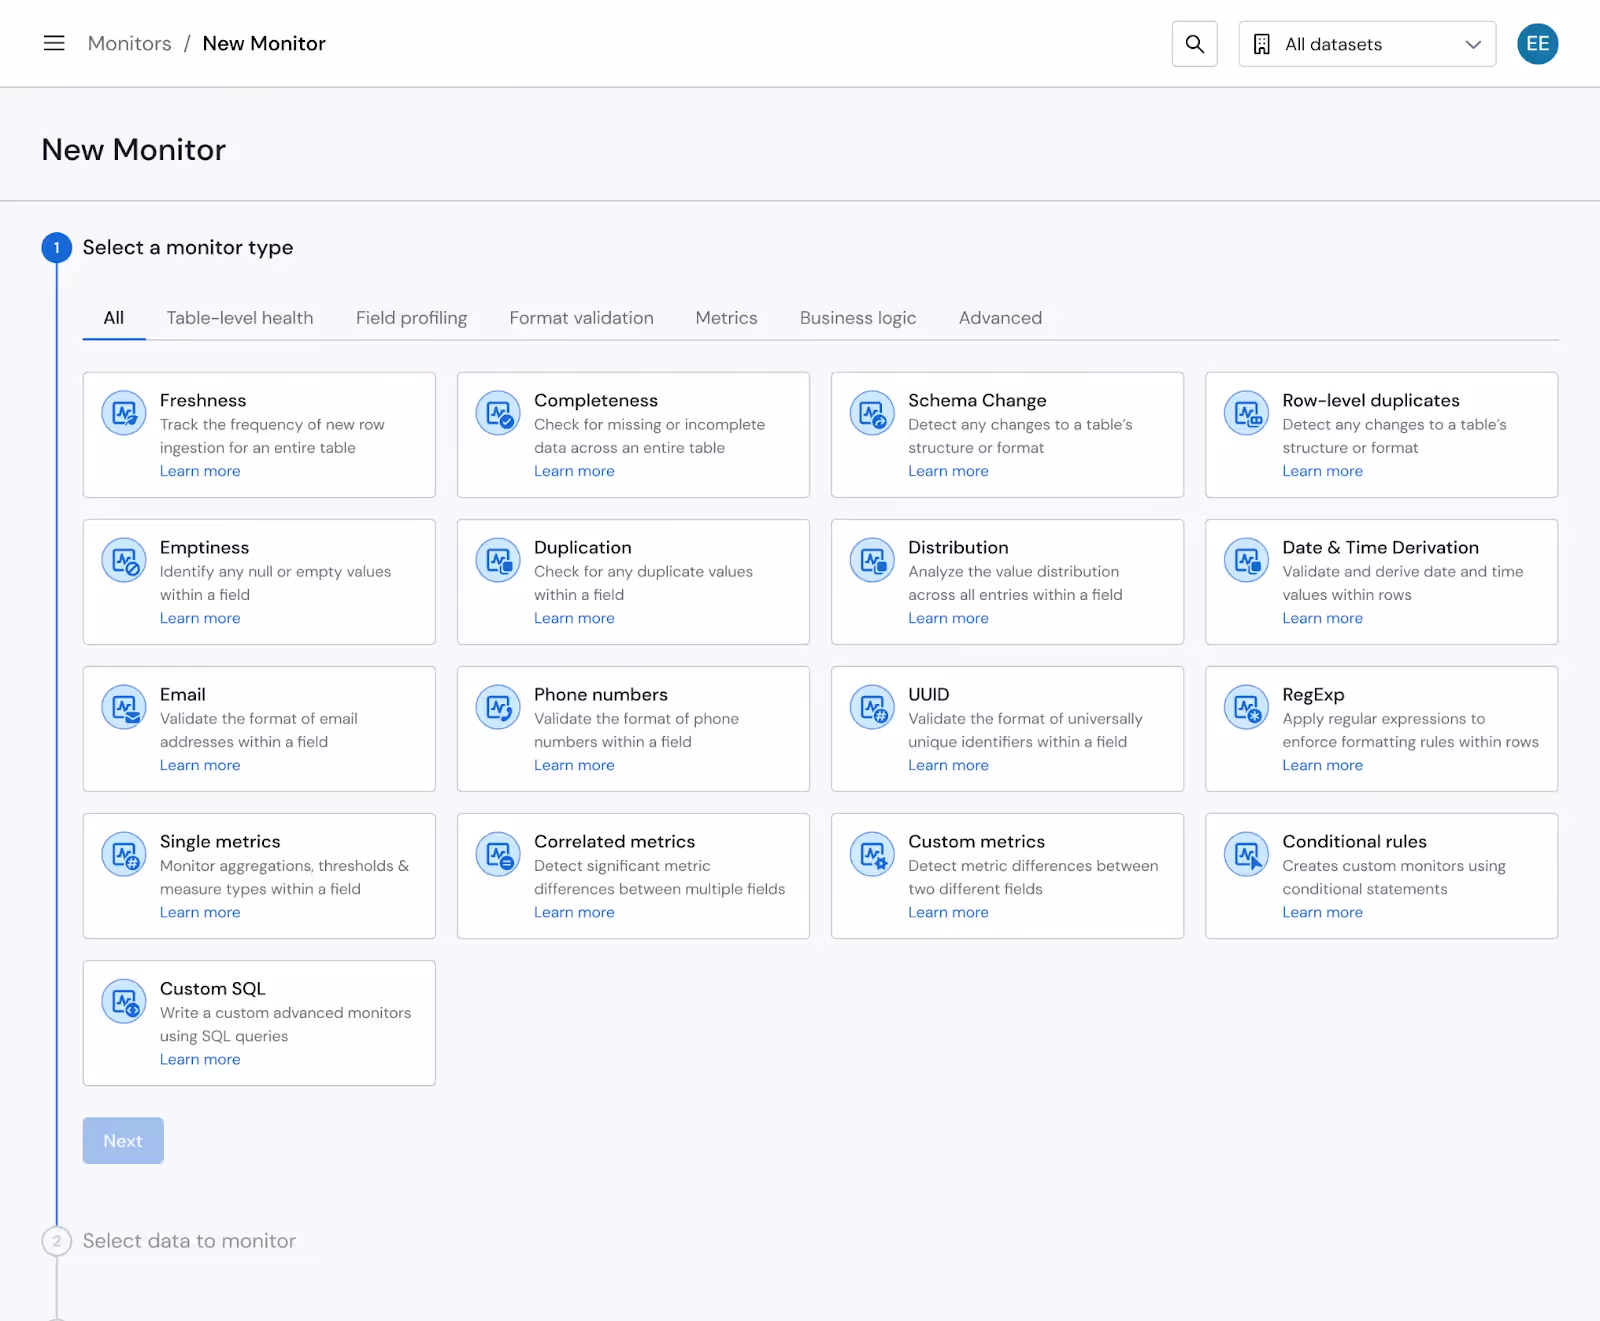Select the Schema Change monitor icon

872,413
